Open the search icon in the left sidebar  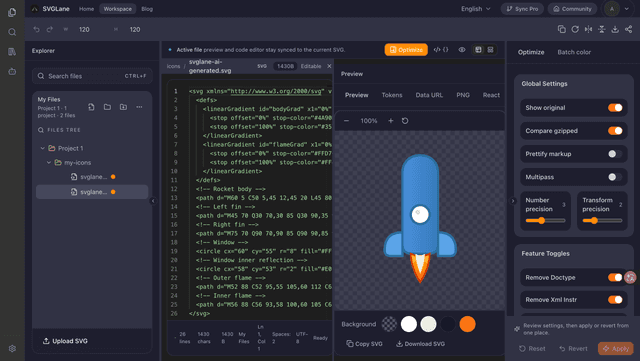click(x=12, y=32)
